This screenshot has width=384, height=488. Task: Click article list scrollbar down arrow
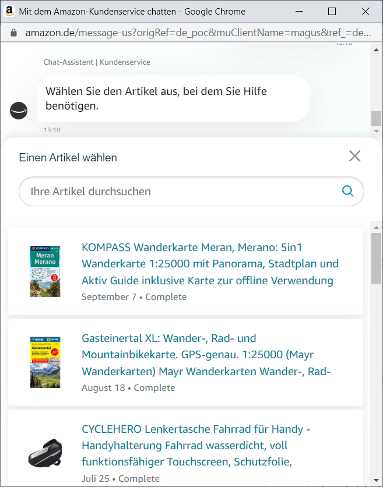[376, 480]
